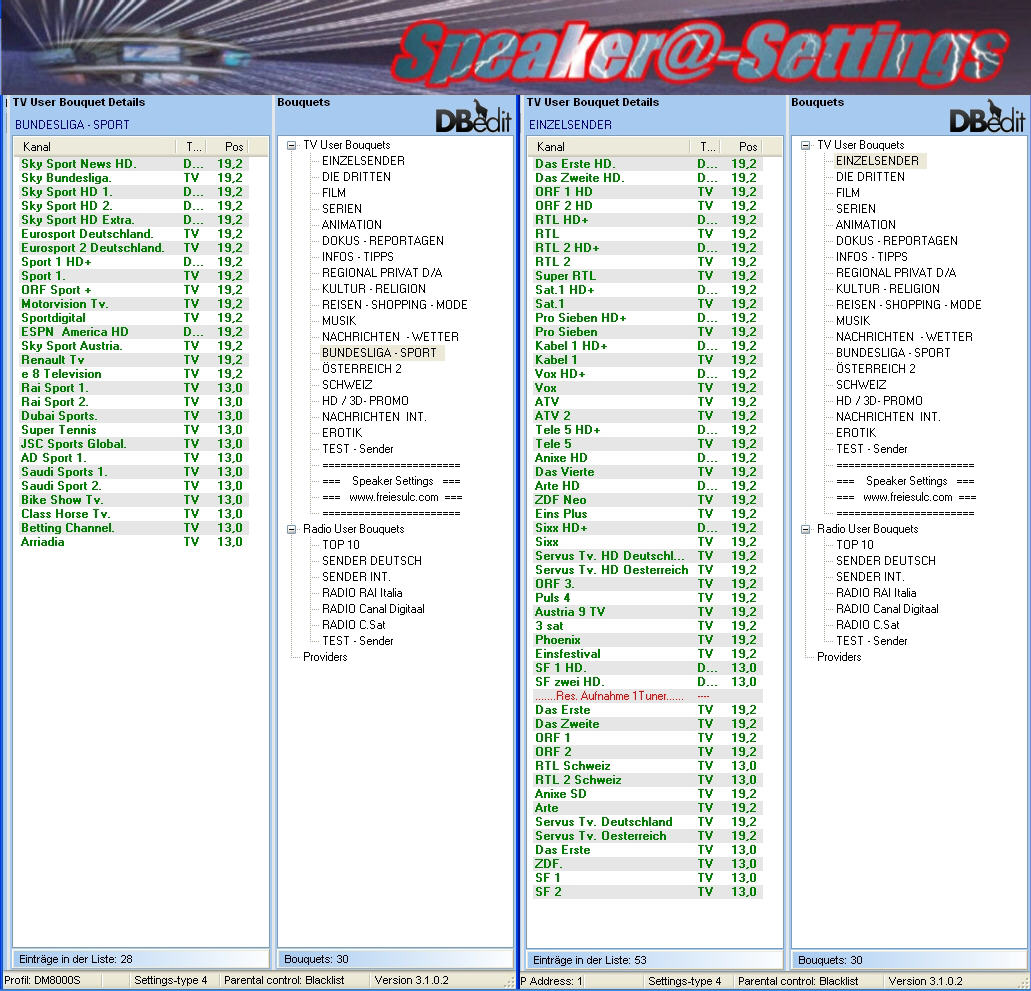1031x991 pixels.
Task: Select the Sky Sport News HD. channel row
Action: tap(132, 164)
